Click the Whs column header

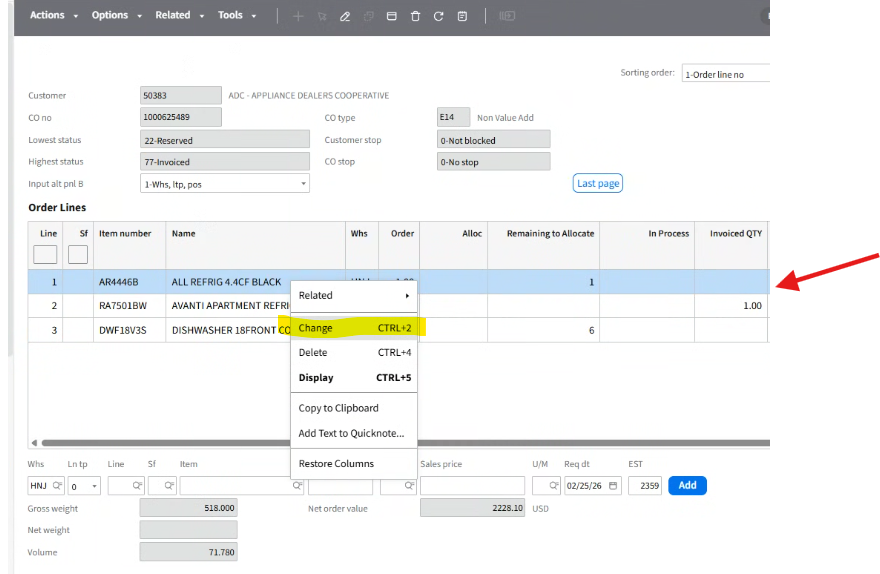coord(359,233)
